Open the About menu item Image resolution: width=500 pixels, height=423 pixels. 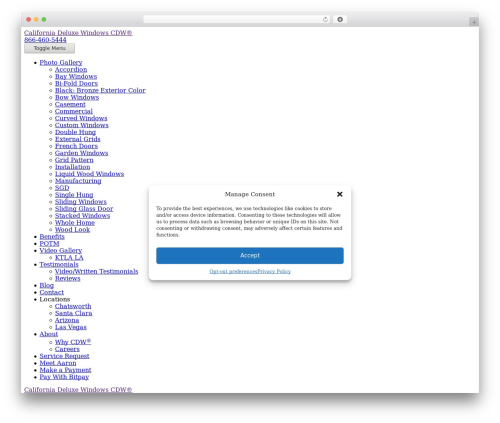coord(49,334)
